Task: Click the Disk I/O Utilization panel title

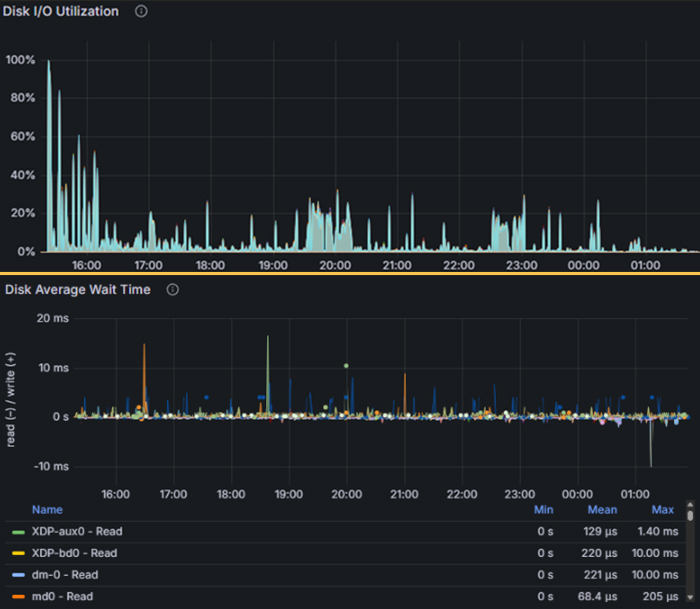Action: coord(61,11)
